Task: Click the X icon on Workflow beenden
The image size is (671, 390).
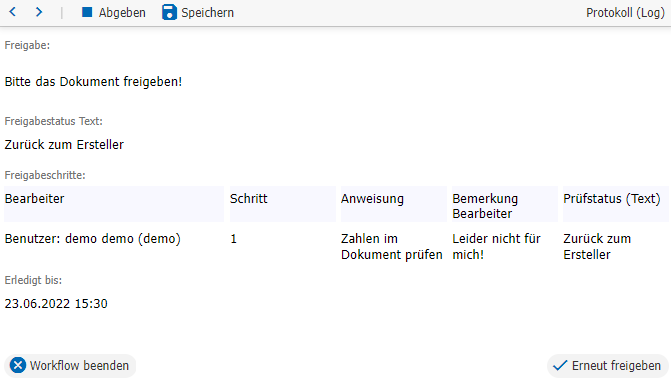Action: [18, 366]
